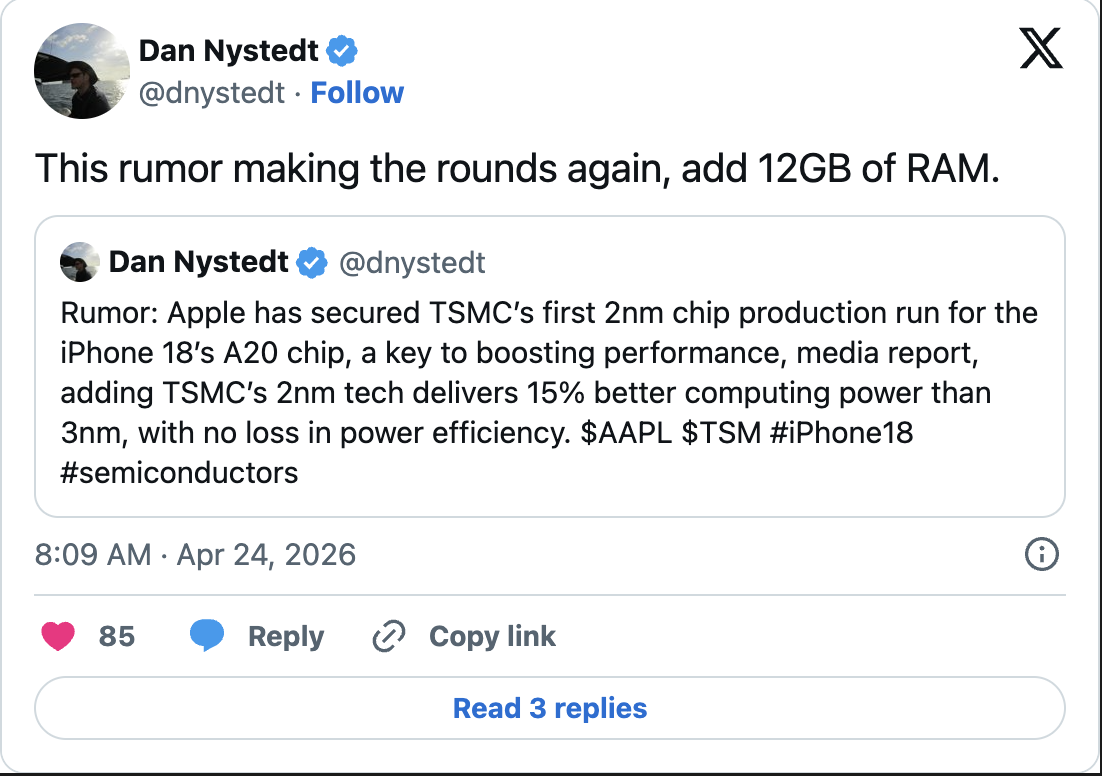Open the info icon beside the timestamp

pyautogui.click(x=1042, y=555)
